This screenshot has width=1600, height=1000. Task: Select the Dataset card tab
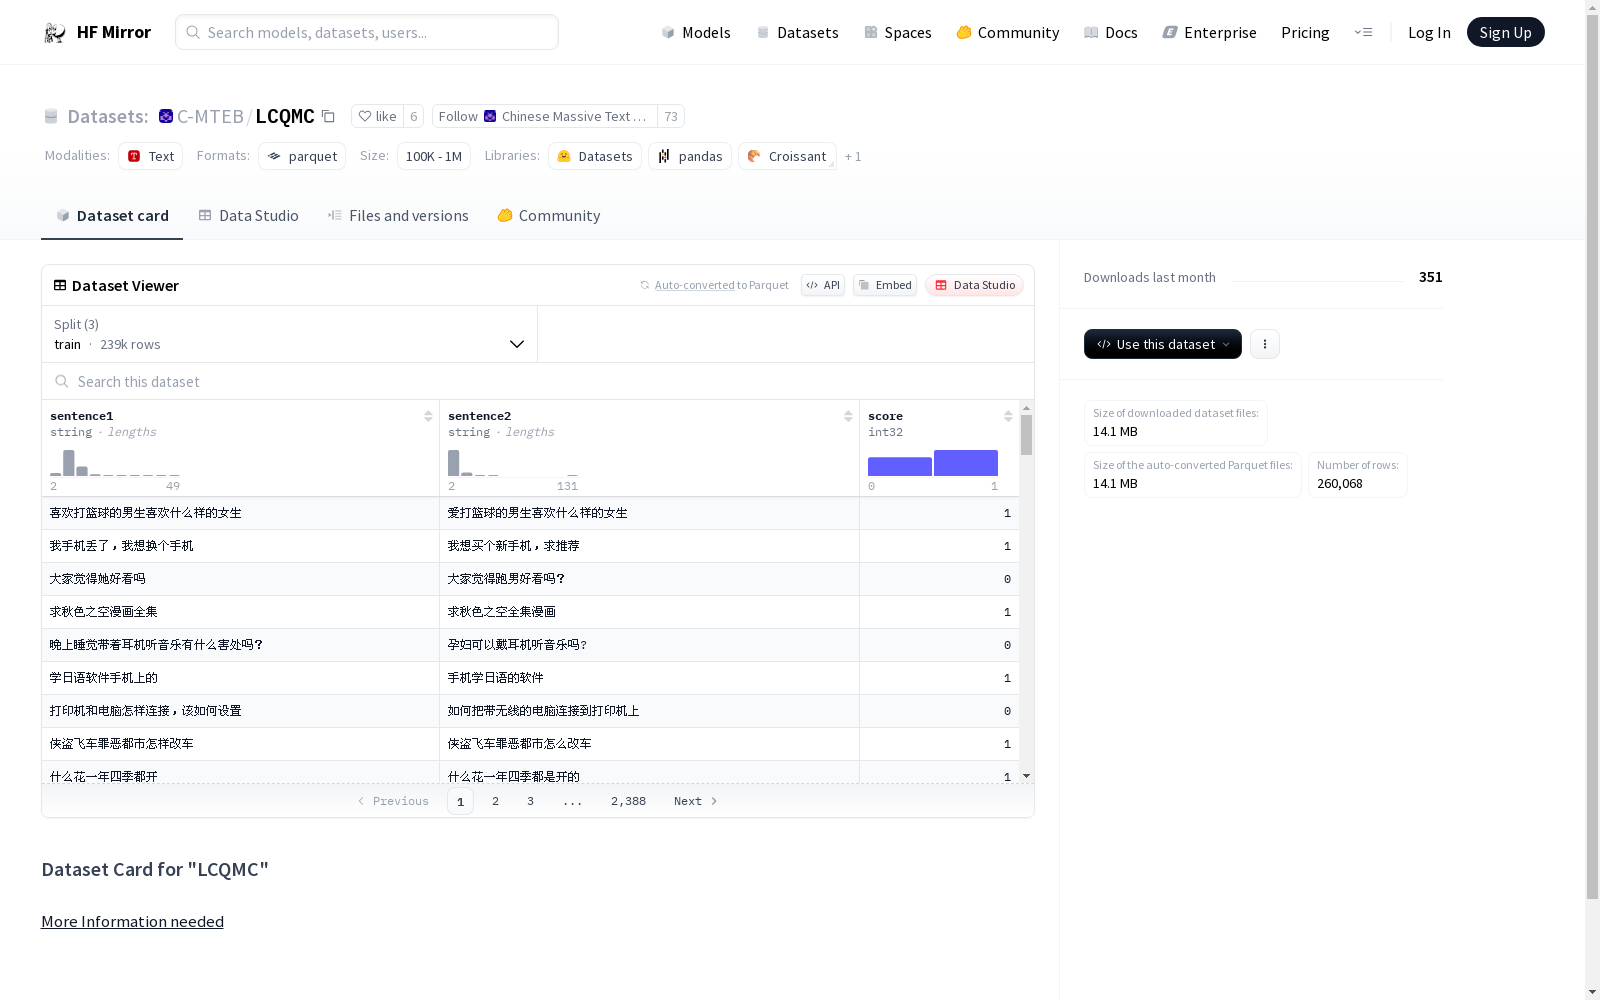coord(112,215)
